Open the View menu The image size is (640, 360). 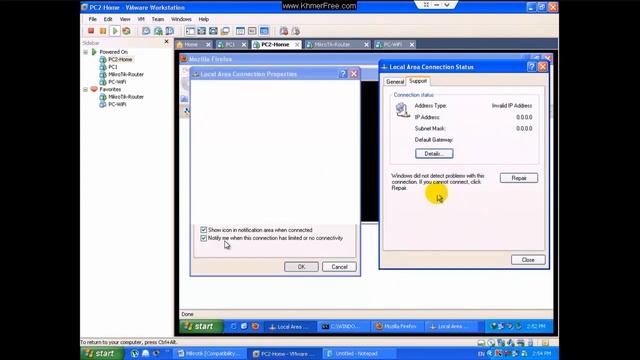[x=125, y=19]
